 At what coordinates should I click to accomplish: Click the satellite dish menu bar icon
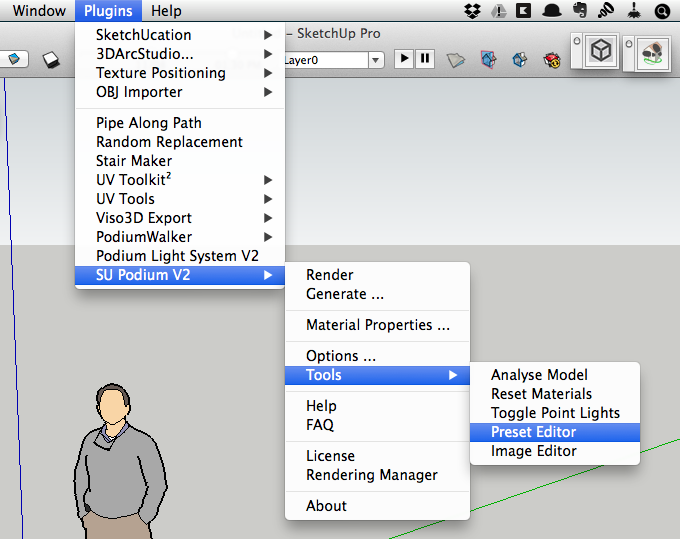point(605,10)
